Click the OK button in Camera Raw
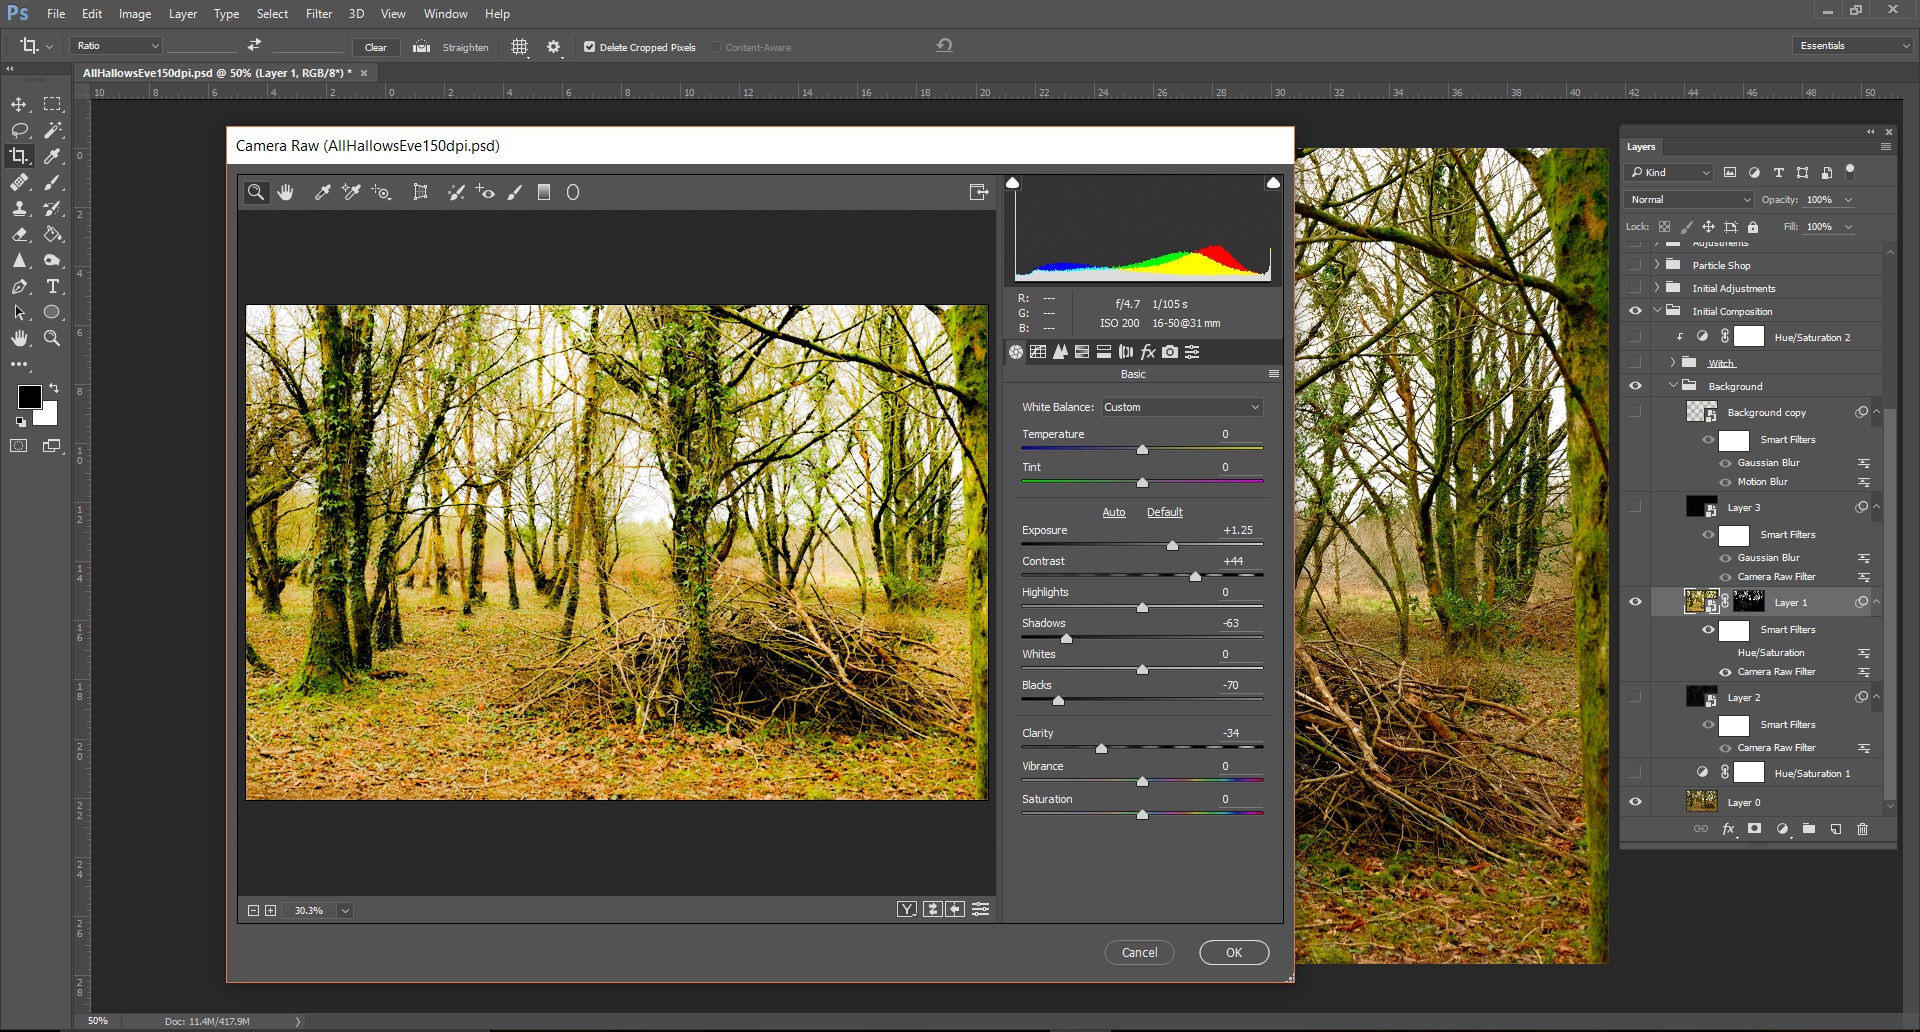Image resolution: width=1920 pixels, height=1032 pixels. [1234, 952]
